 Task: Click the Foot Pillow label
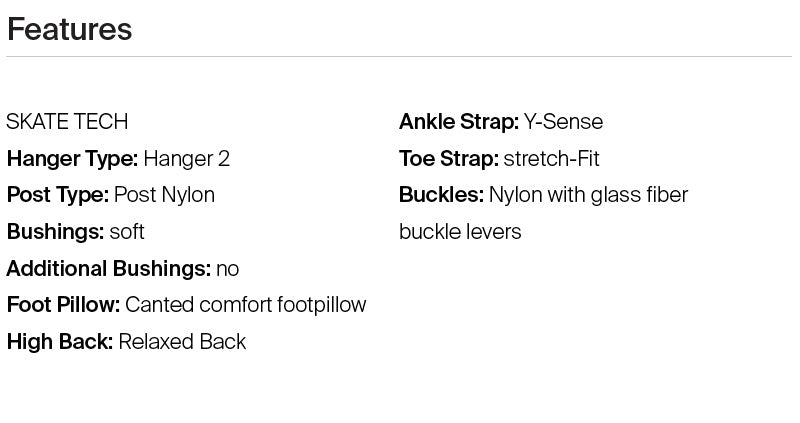pos(63,305)
